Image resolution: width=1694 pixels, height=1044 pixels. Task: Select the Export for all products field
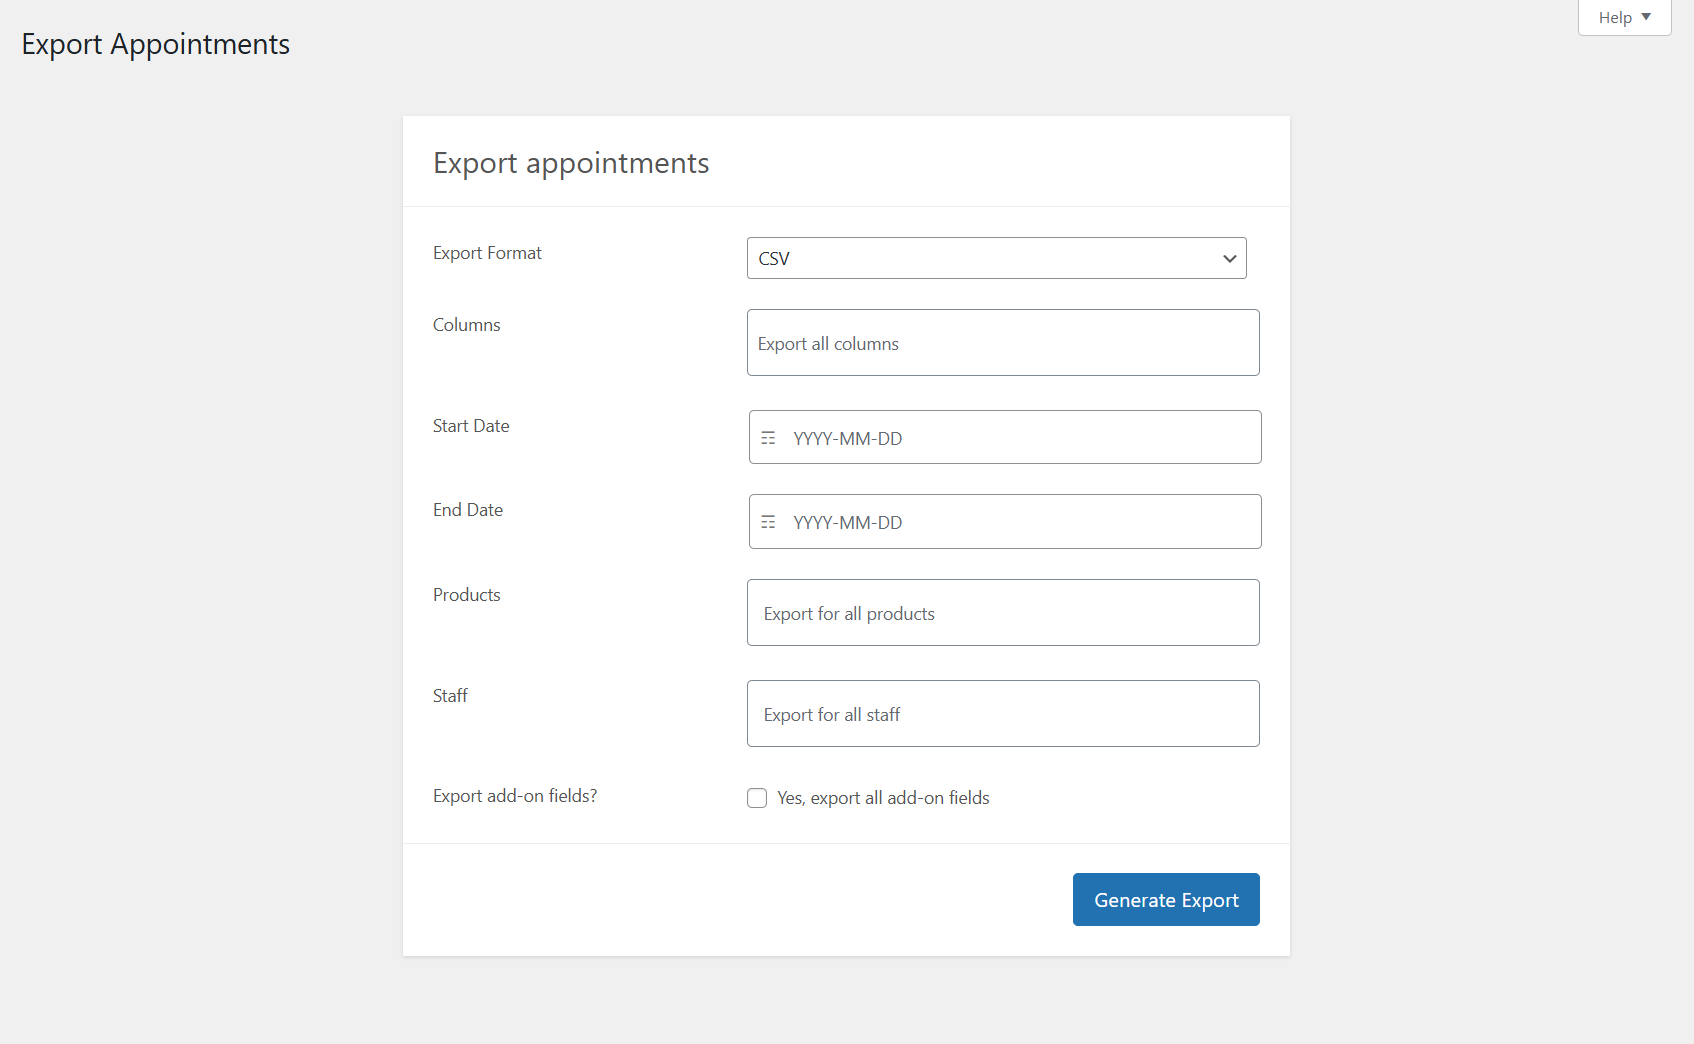(1002, 612)
